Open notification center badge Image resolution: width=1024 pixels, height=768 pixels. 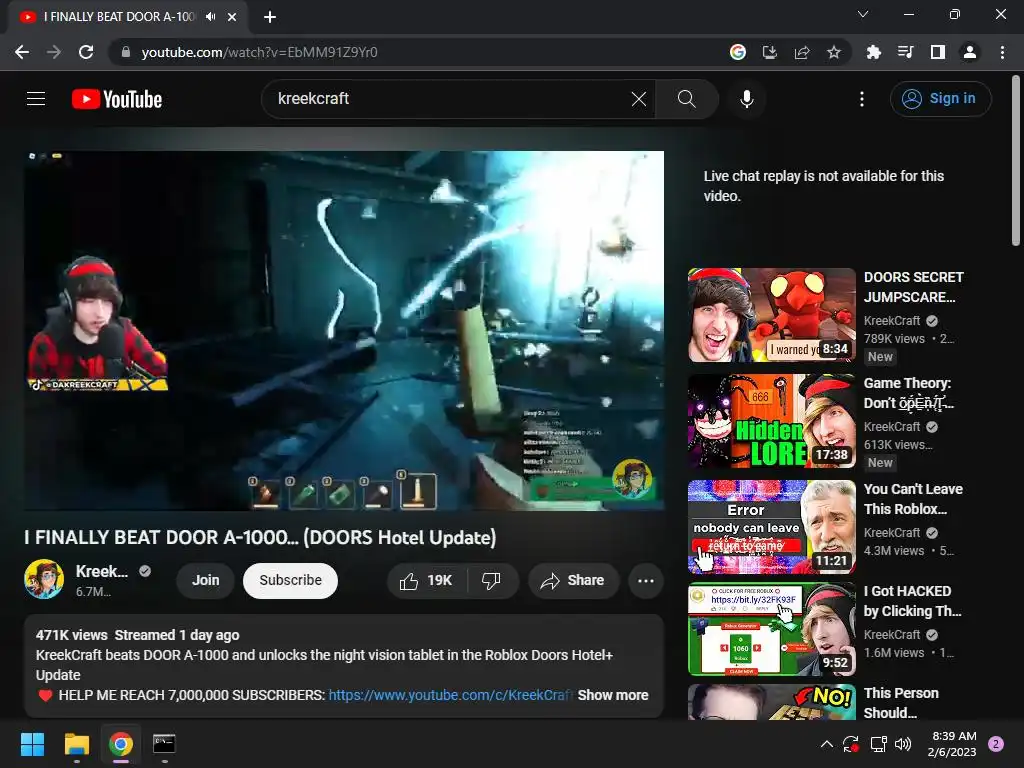[996, 744]
